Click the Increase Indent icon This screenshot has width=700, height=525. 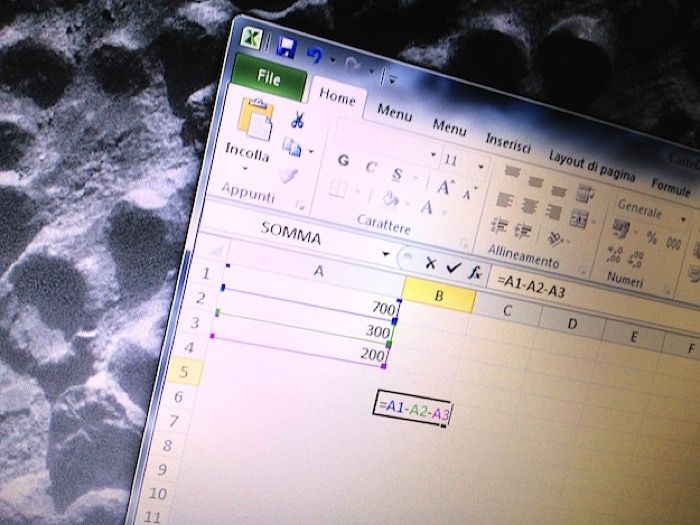click(x=522, y=231)
